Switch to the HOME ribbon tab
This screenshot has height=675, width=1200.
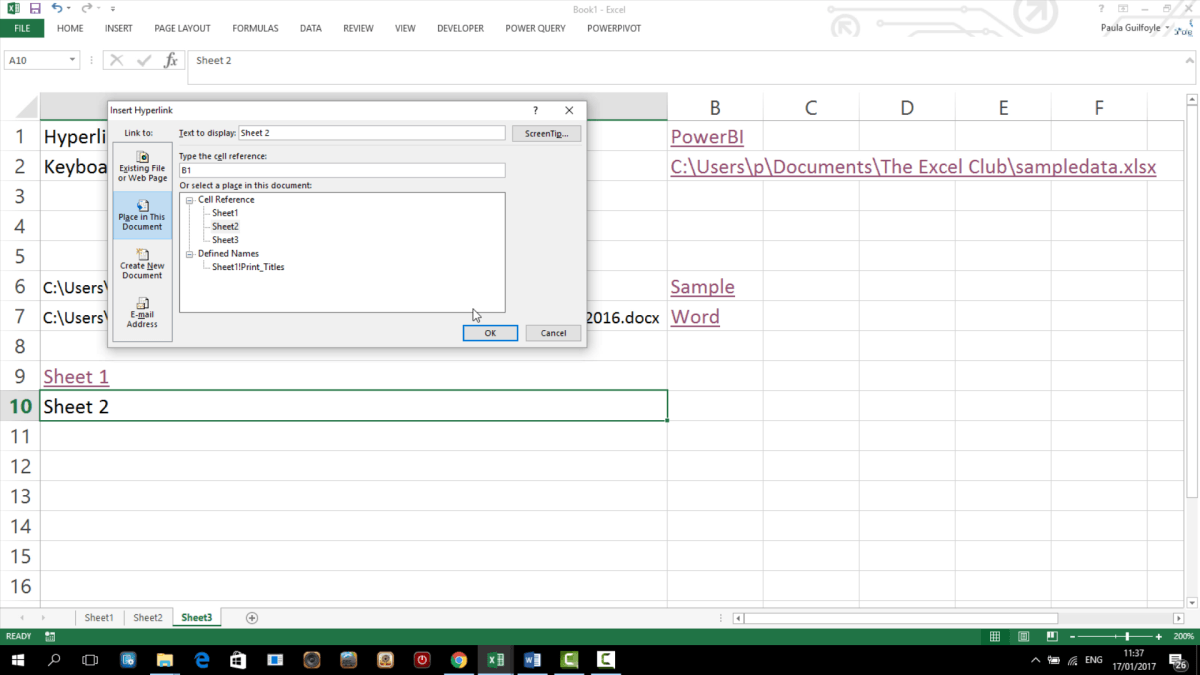pyautogui.click(x=70, y=28)
